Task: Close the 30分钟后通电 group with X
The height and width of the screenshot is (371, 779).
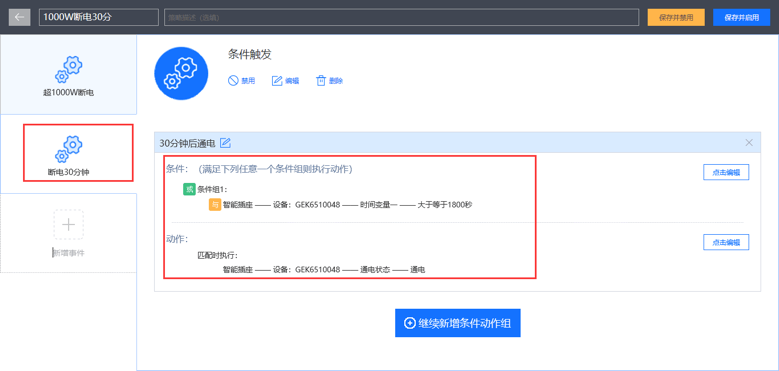Action: point(749,143)
